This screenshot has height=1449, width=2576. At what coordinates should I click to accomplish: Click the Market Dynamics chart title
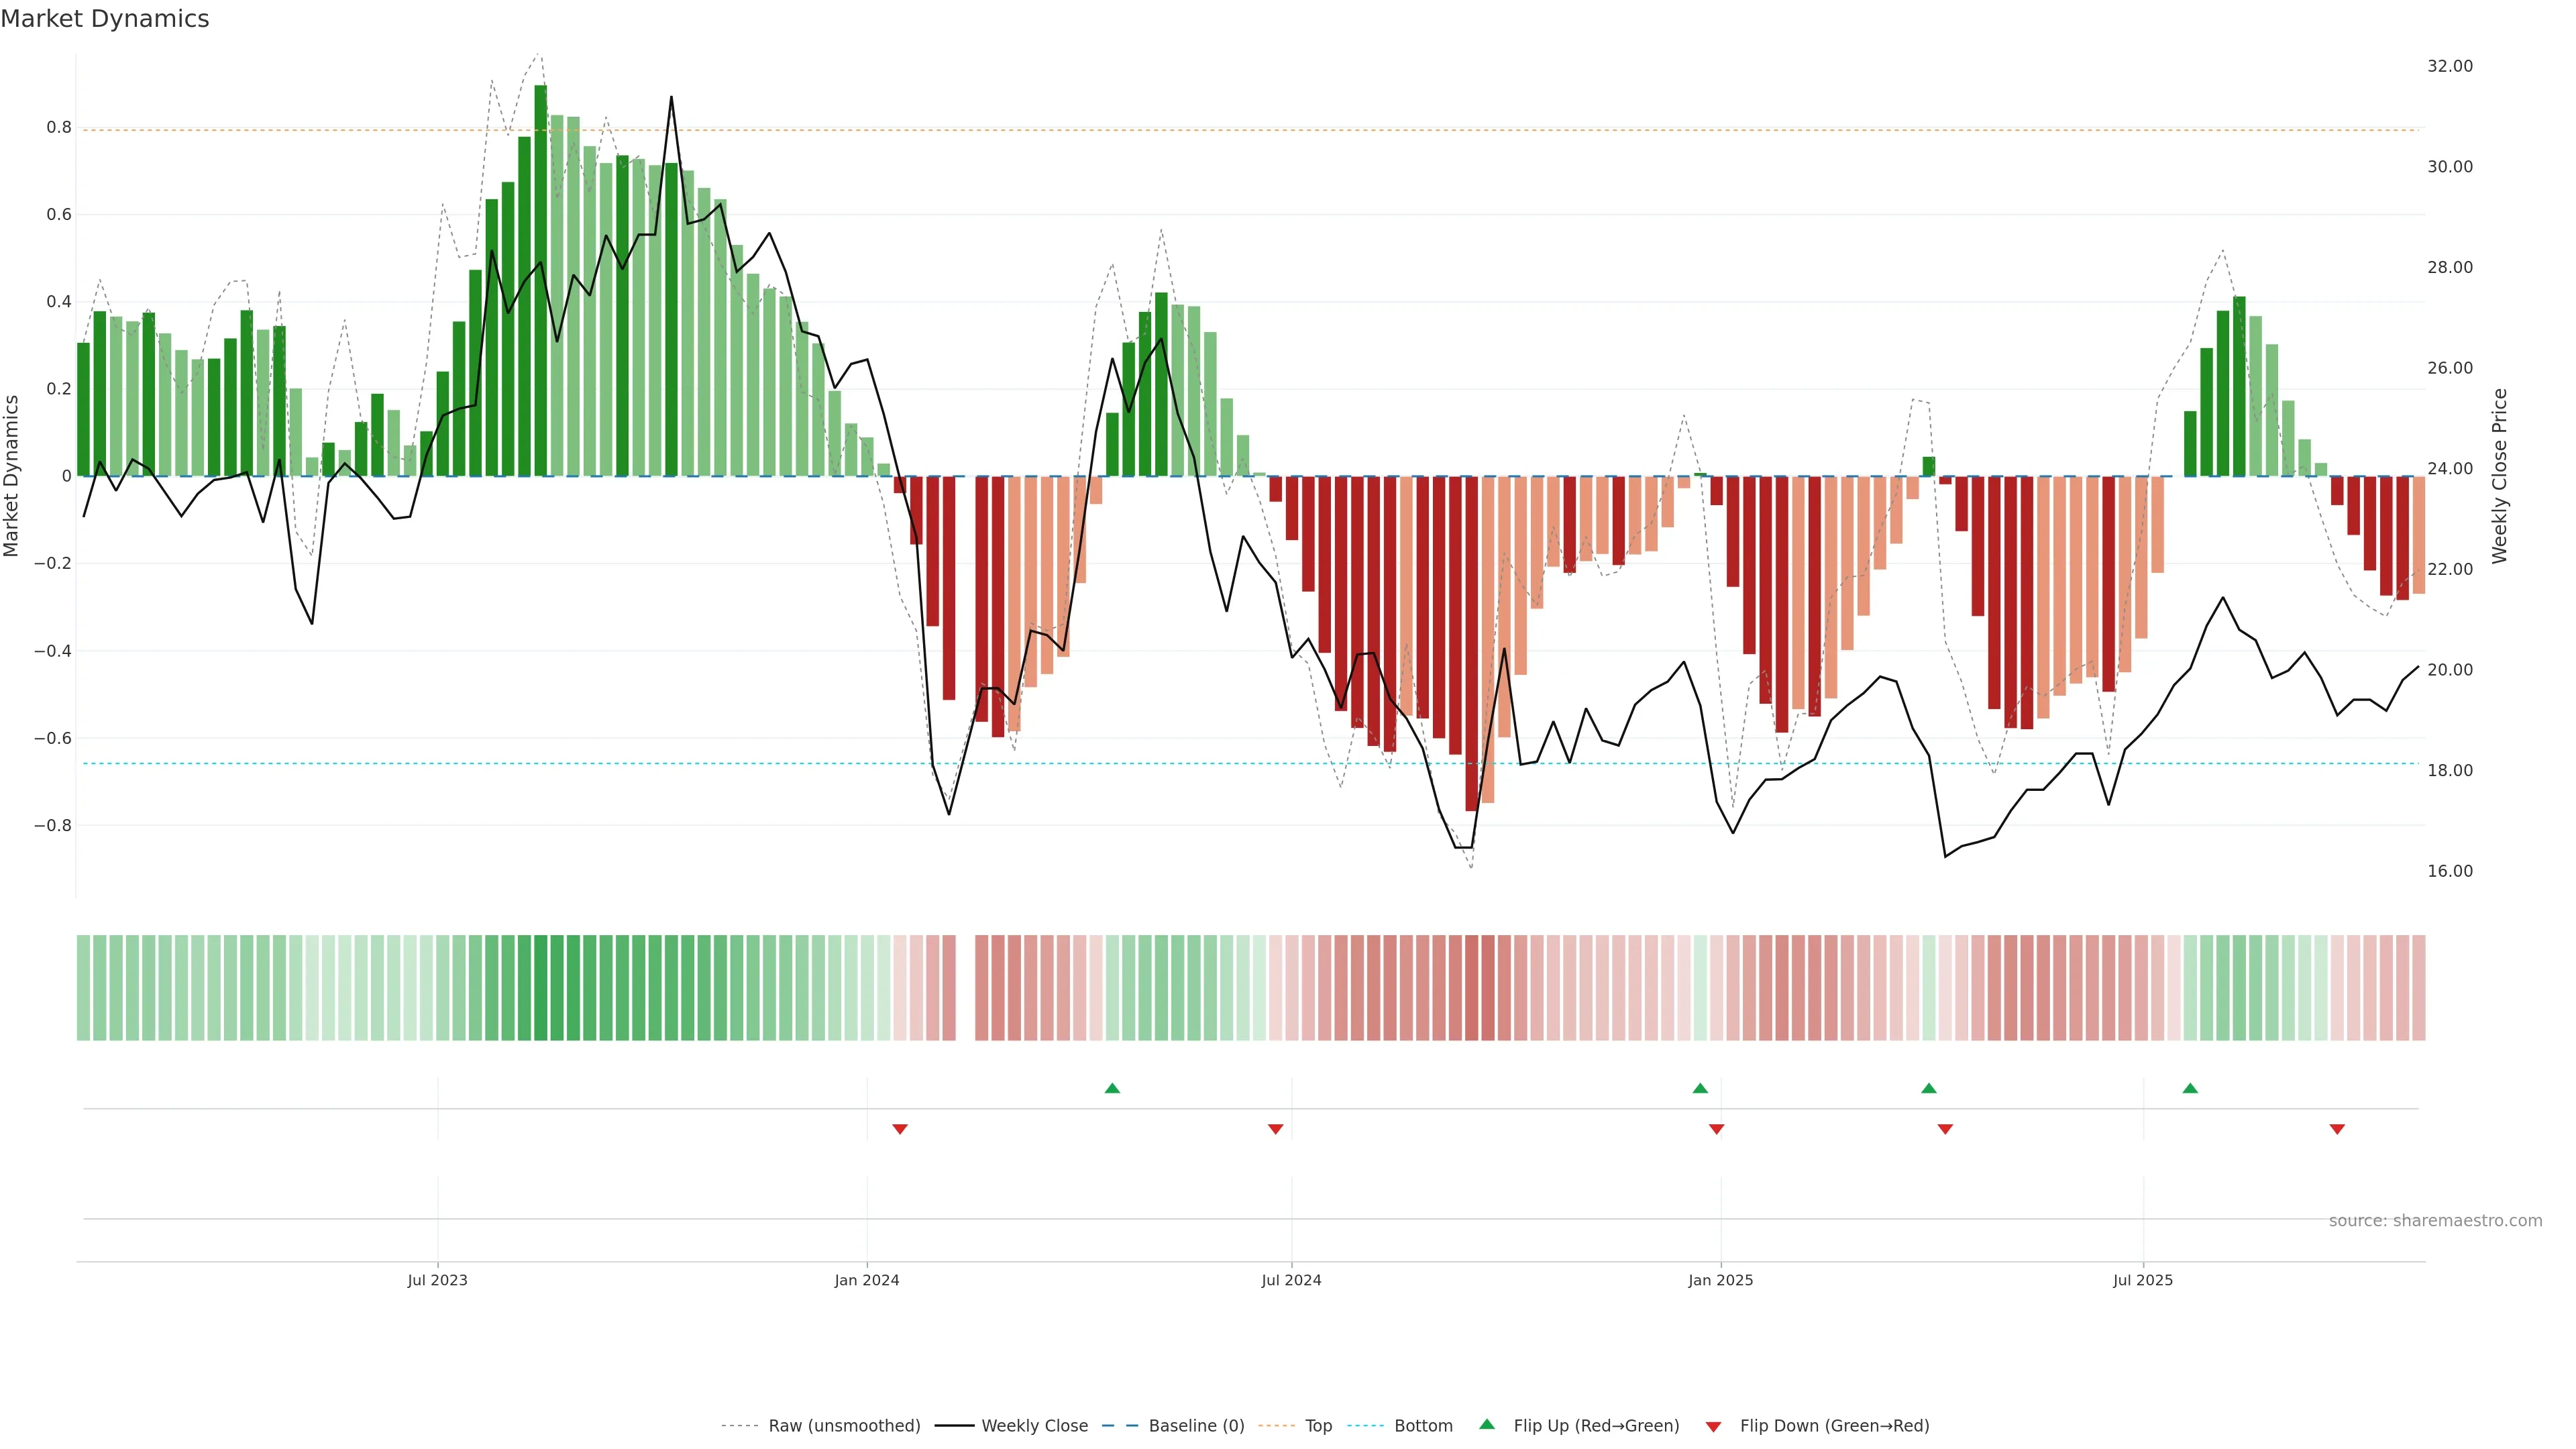pyautogui.click(x=105, y=19)
